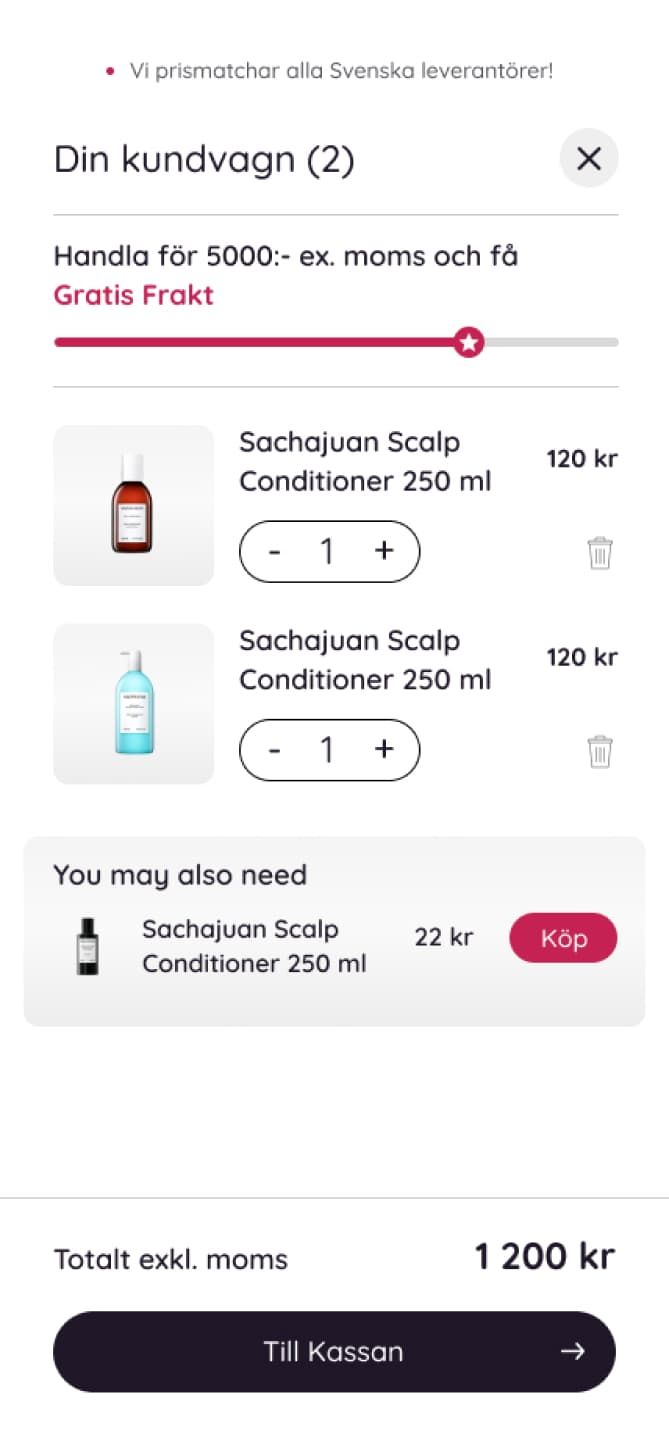Increase quantity of the brown bottle item
Viewport: 669px width, 1440px height.
[384, 551]
